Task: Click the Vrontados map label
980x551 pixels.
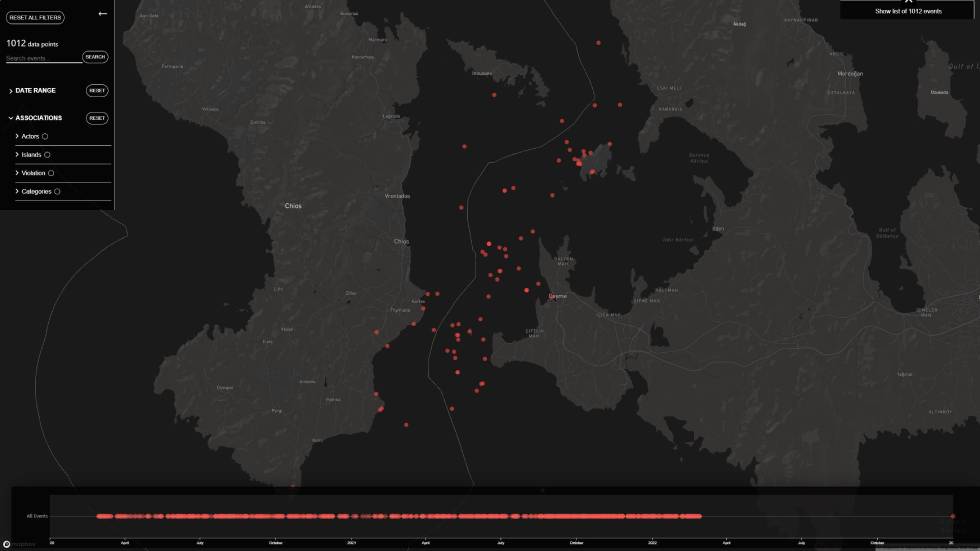Action: [x=398, y=196]
